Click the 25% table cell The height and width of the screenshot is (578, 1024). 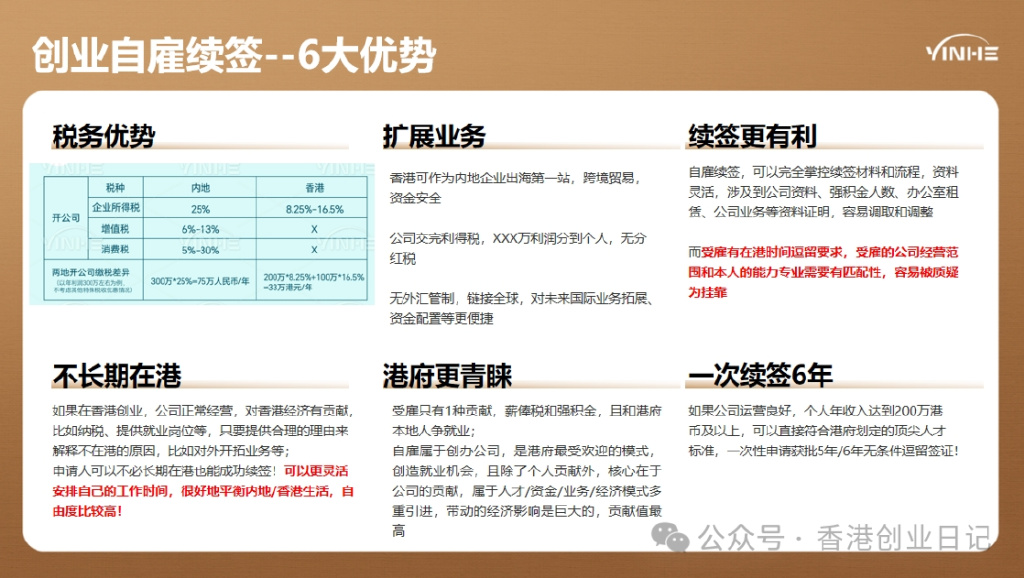click(x=200, y=209)
